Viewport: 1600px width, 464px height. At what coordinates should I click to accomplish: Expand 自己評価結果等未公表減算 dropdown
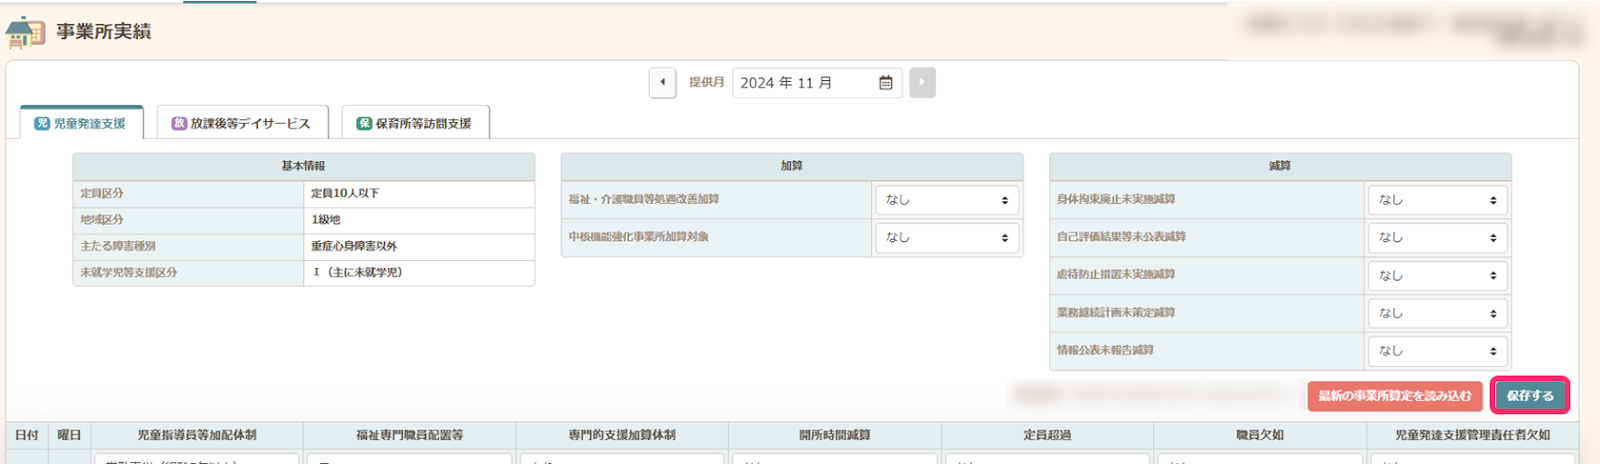coord(1436,238)
